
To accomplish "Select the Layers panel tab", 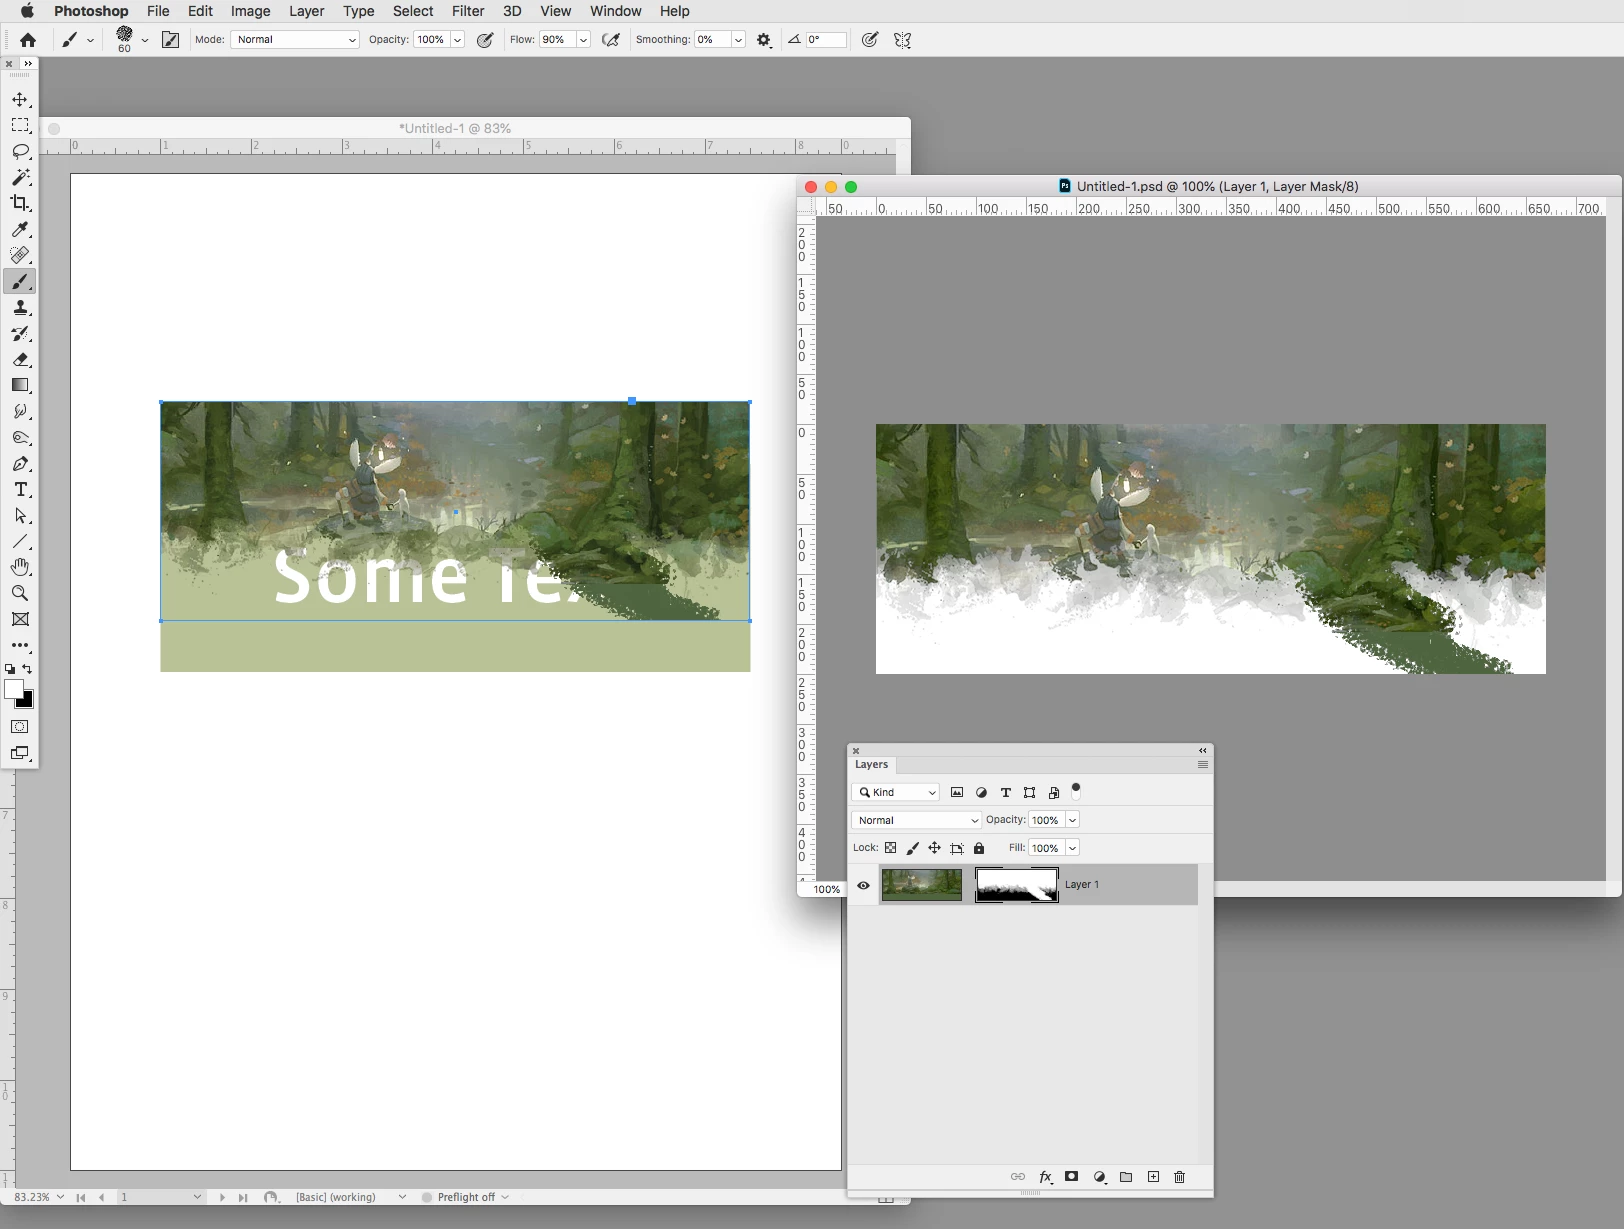I will tap(871, 765).
